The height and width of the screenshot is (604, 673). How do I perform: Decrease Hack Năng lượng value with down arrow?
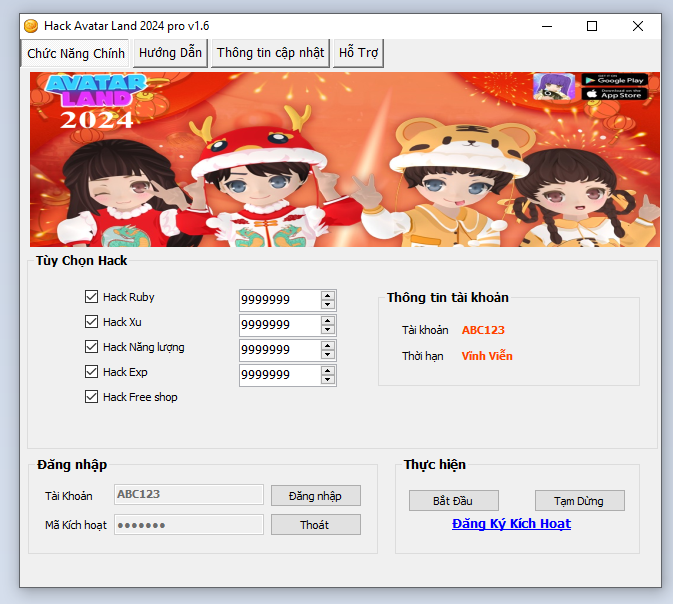pyautogui.click(x=327, y=355)
